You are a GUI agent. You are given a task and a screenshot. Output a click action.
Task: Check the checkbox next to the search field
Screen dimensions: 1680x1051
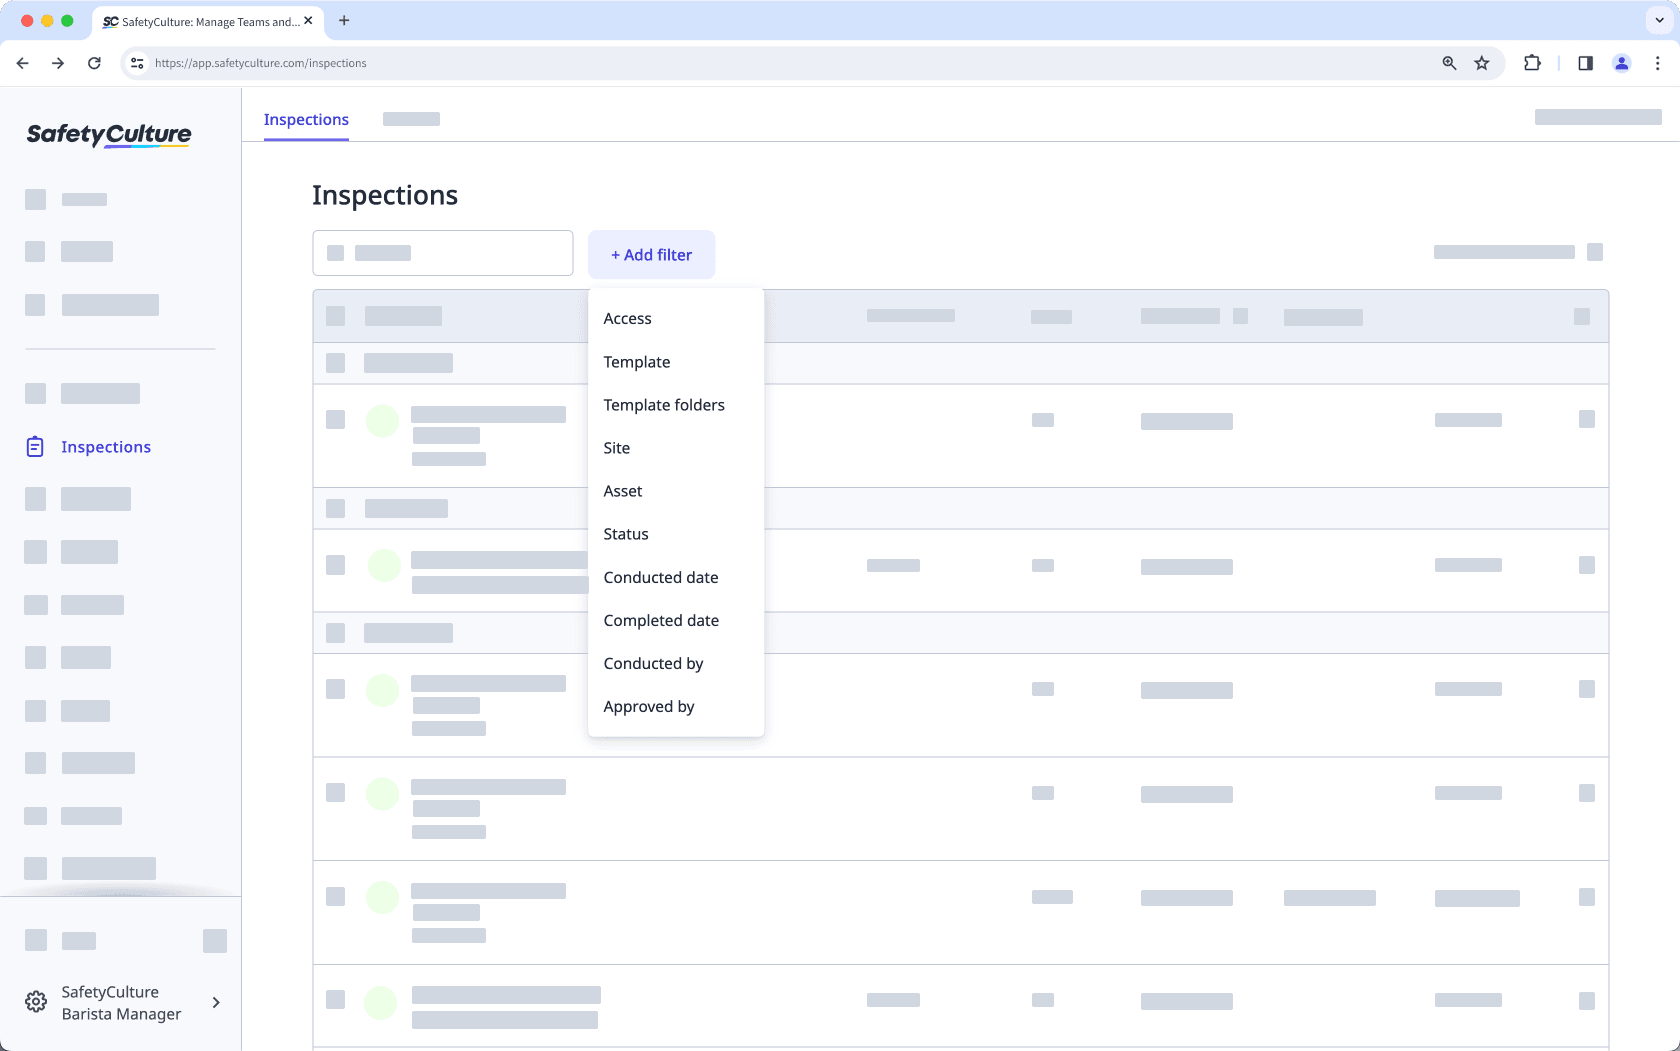pyautogui.click(x=336, y=252)
